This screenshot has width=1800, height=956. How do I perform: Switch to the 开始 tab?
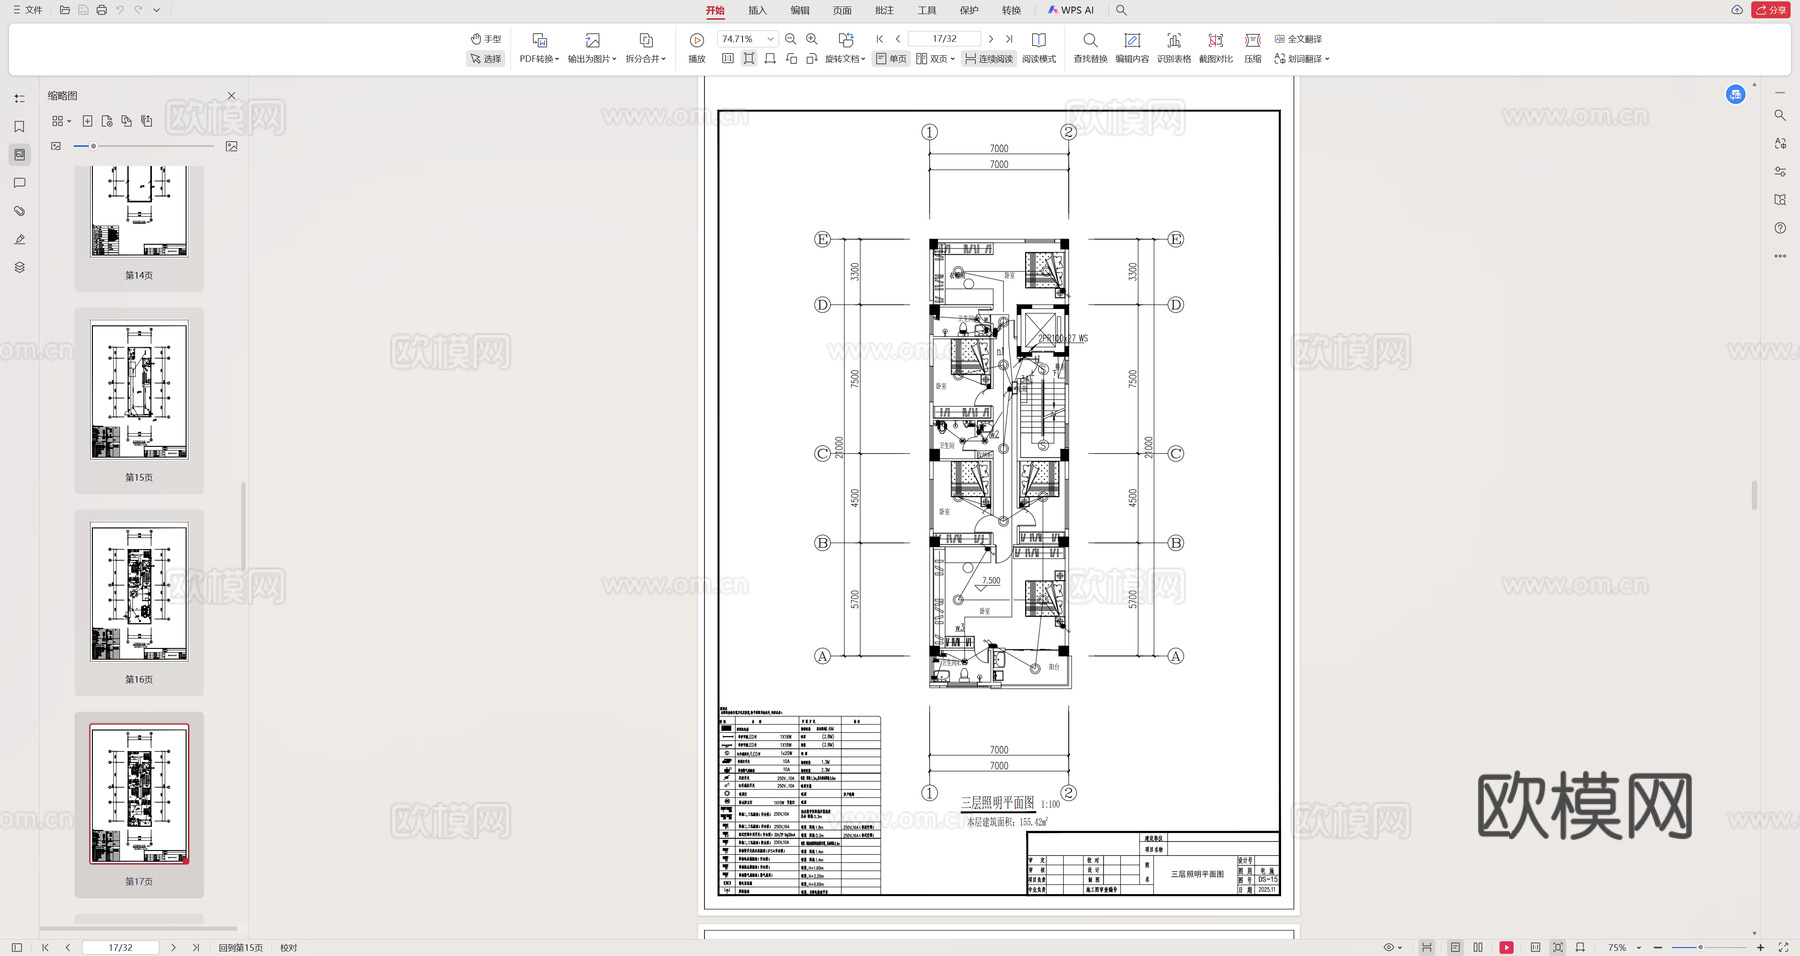715,10
